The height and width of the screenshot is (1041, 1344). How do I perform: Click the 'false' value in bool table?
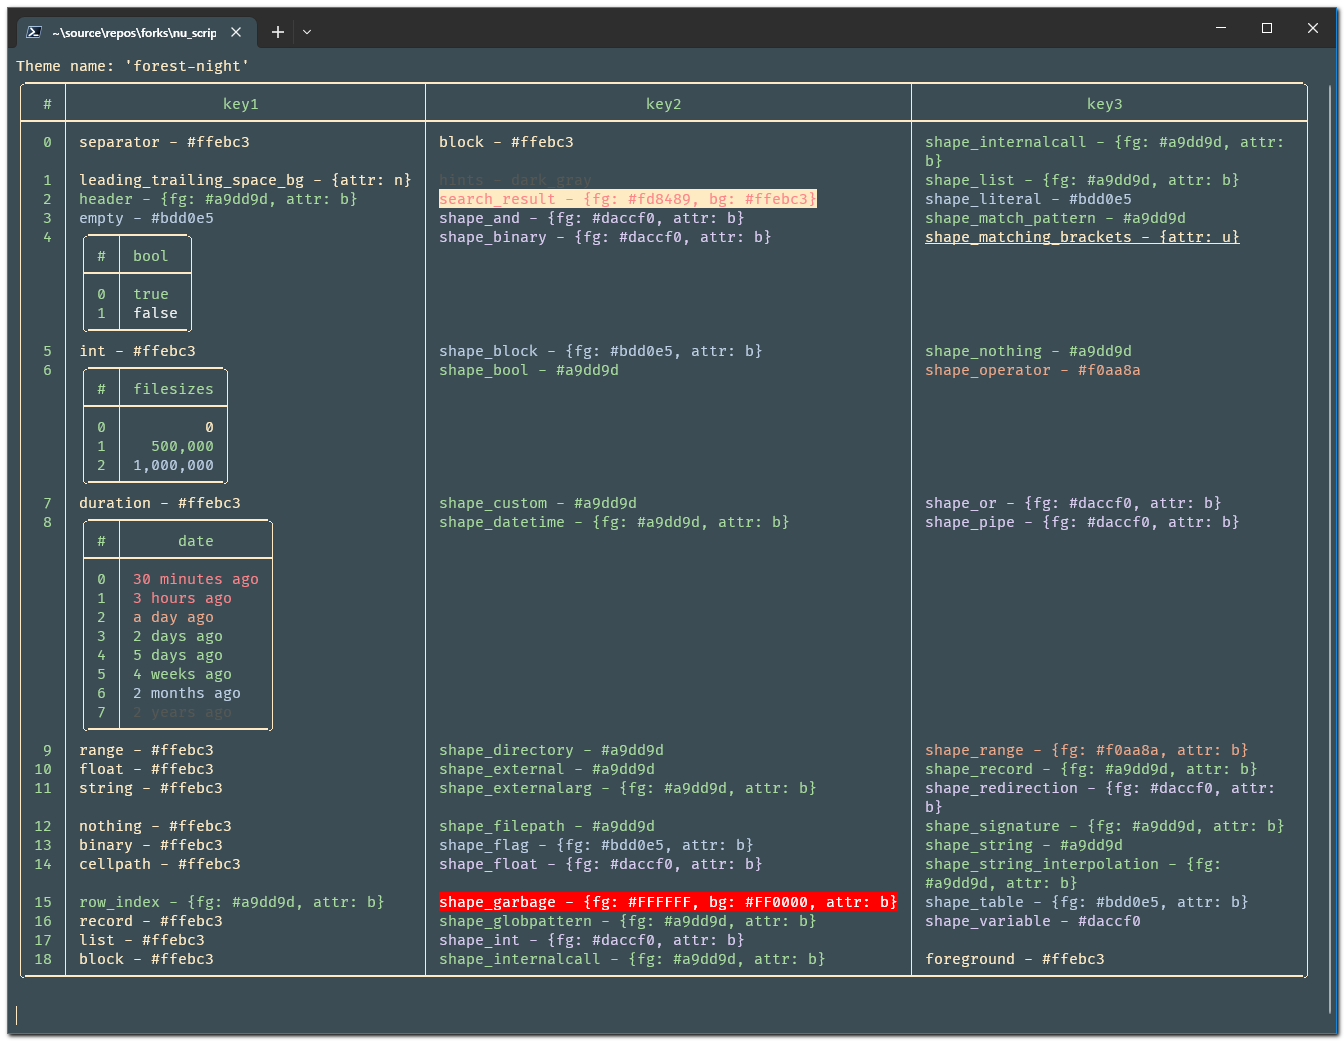click(156, 313)
